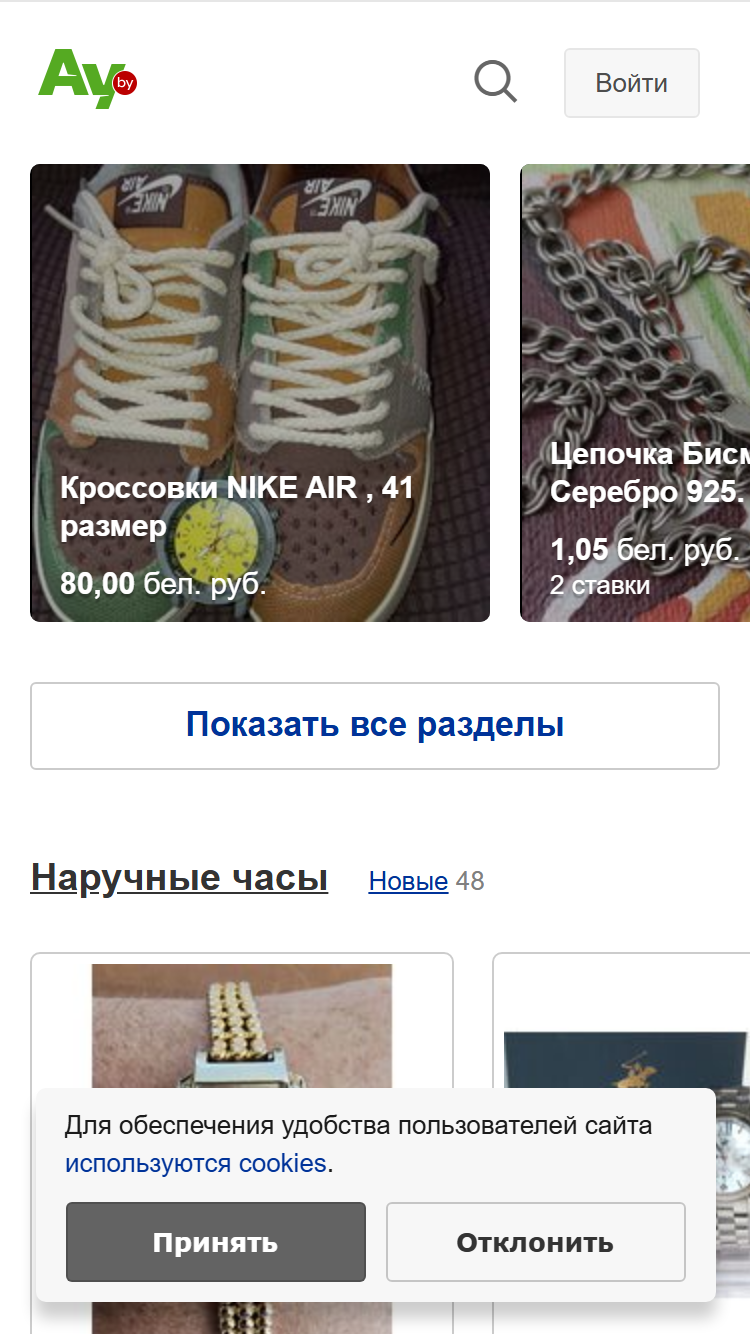
Task: Click the 48 new items counter
Action: [470, 881]
